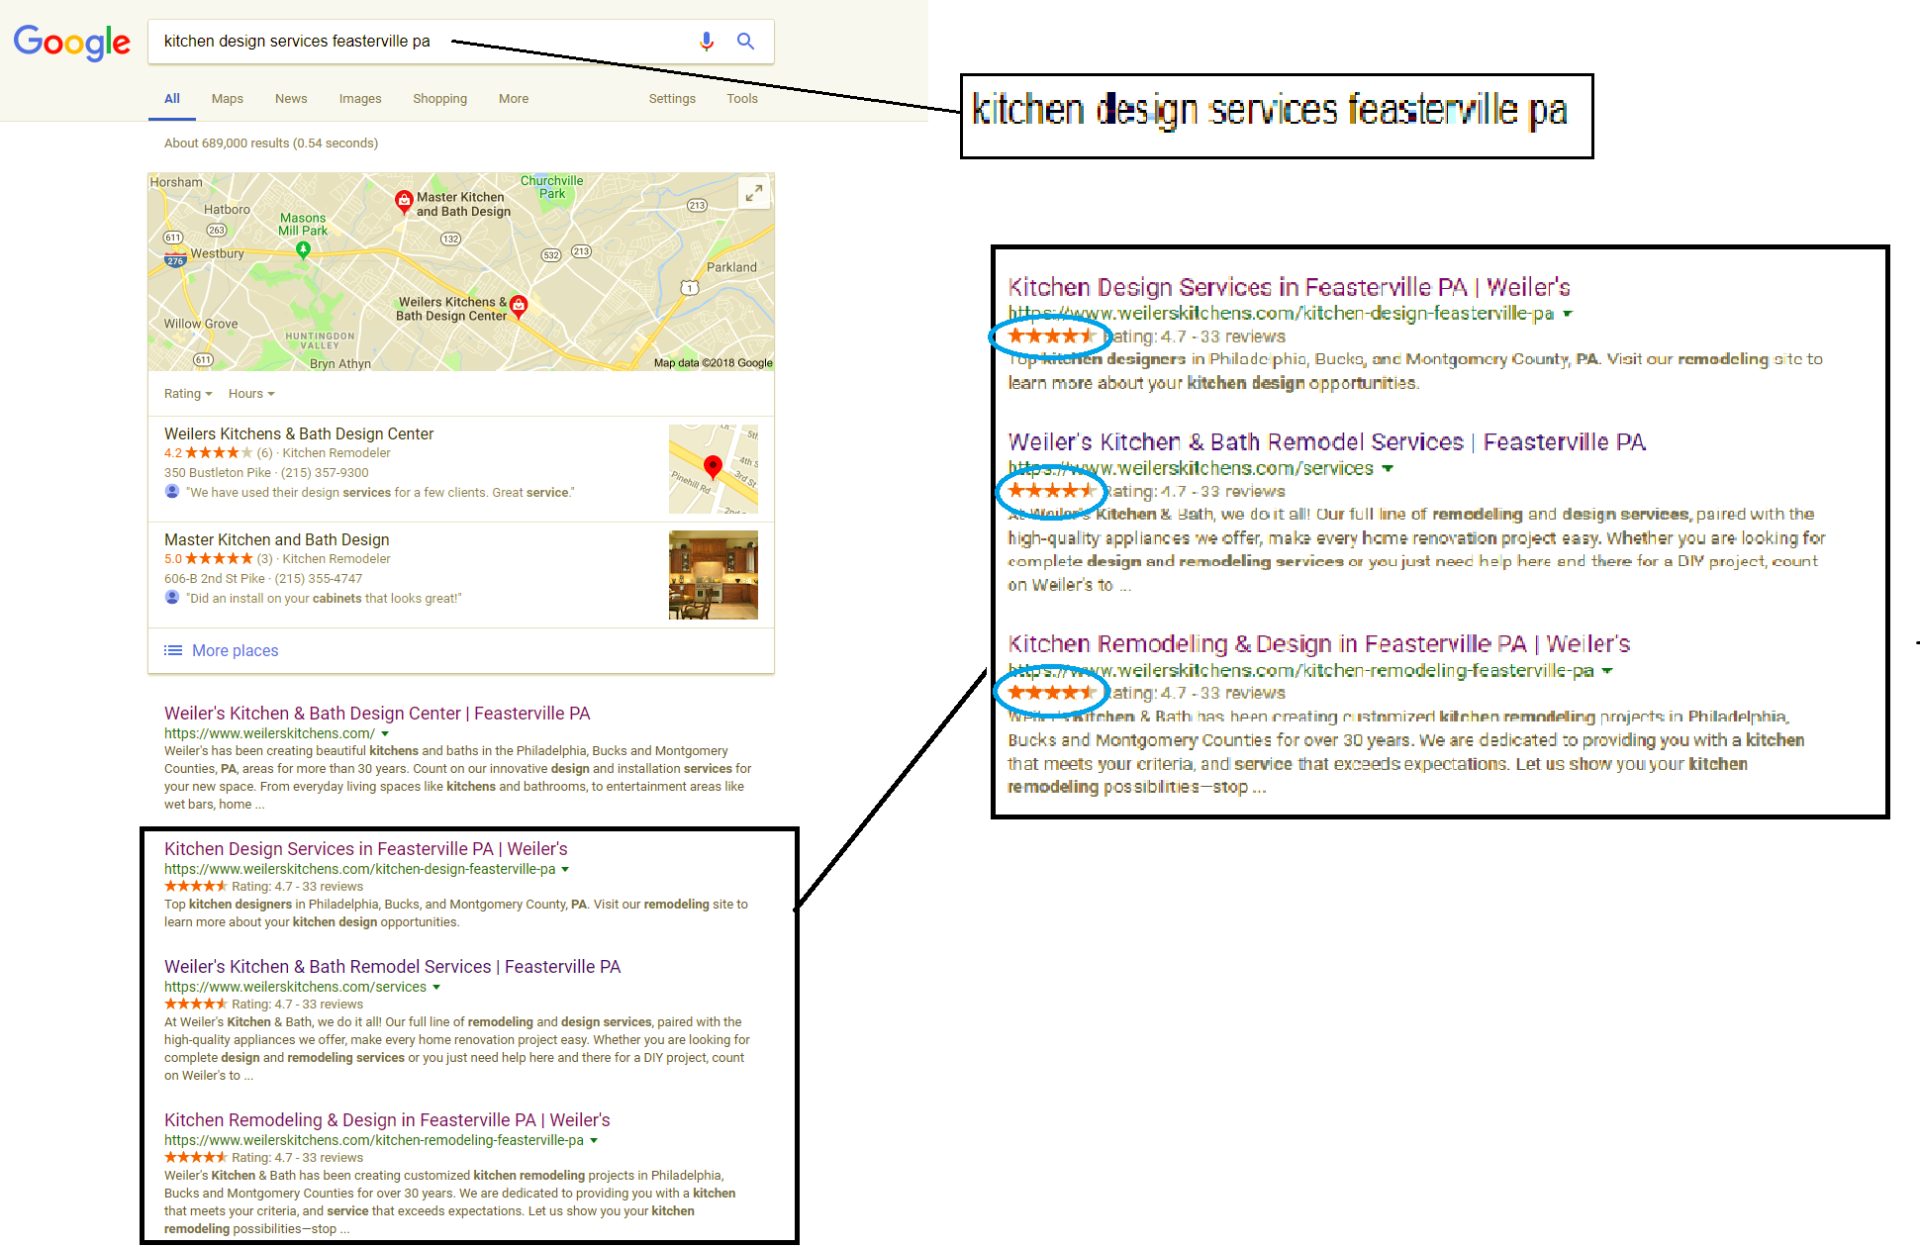Click the "Bryn Athyn" map label
The height and width of the screenshot is (1247, 1920).
(340, 364)
